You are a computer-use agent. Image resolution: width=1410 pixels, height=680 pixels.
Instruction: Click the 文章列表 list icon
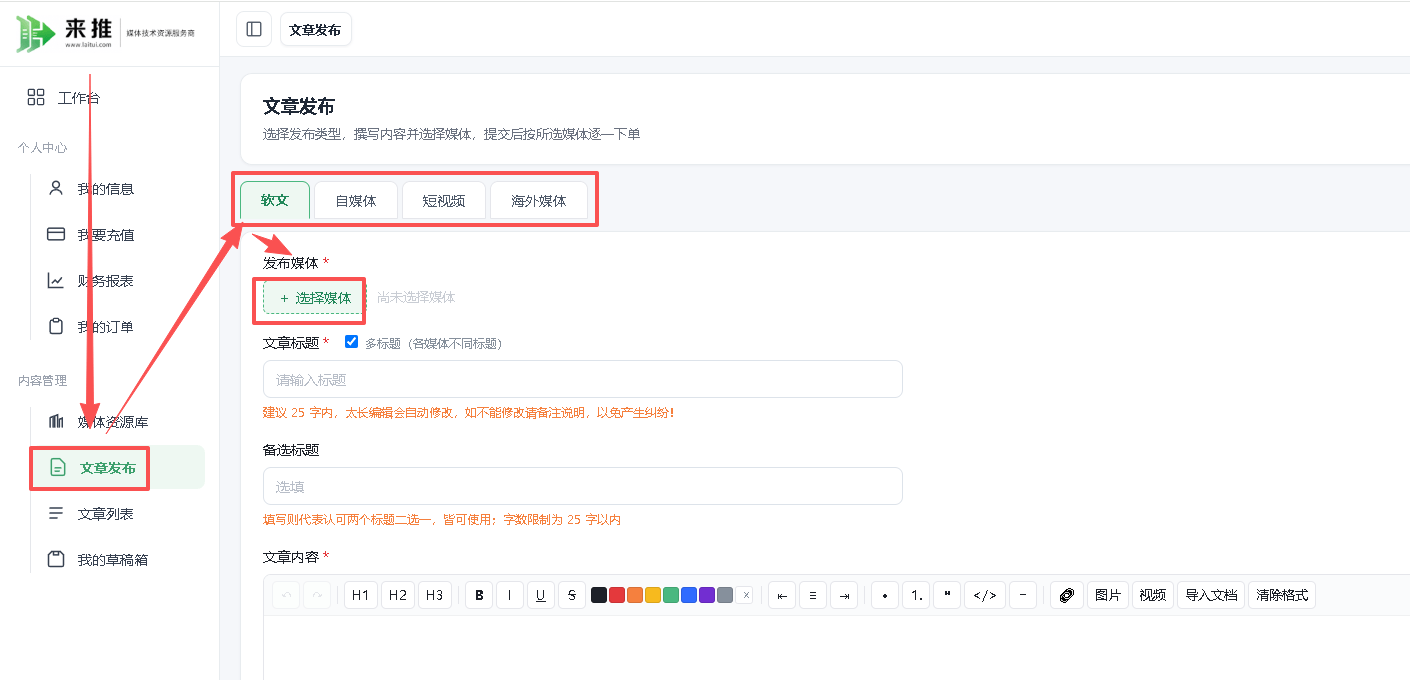click(56, 513)
